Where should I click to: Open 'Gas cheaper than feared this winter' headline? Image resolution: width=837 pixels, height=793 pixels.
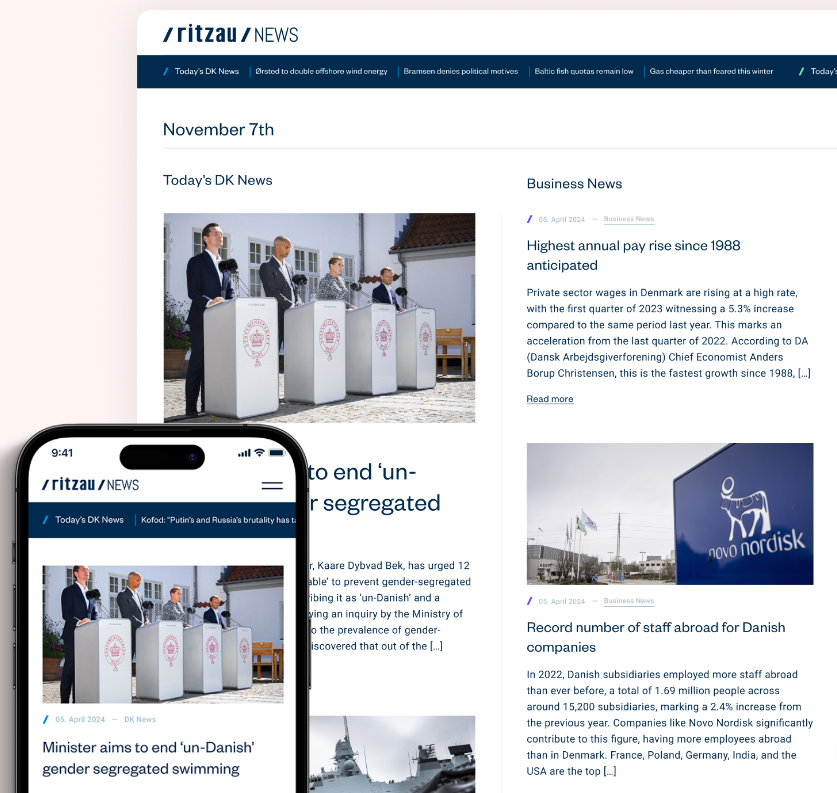click(711, 72)
